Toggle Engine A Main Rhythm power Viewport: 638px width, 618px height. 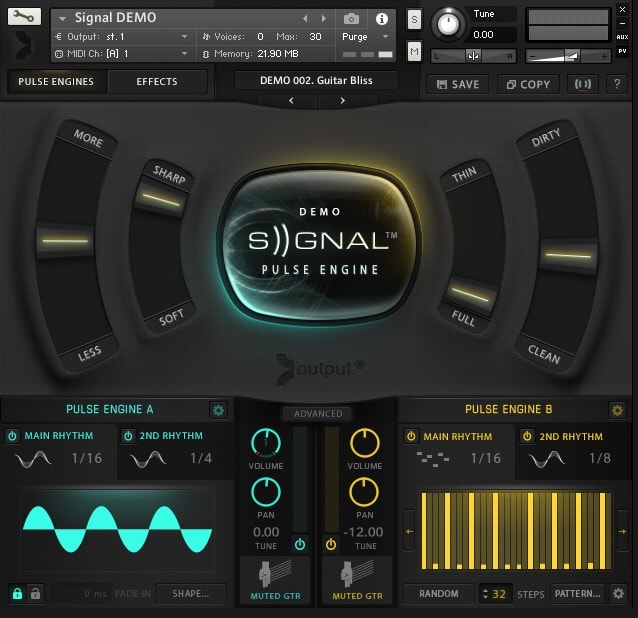12,436
